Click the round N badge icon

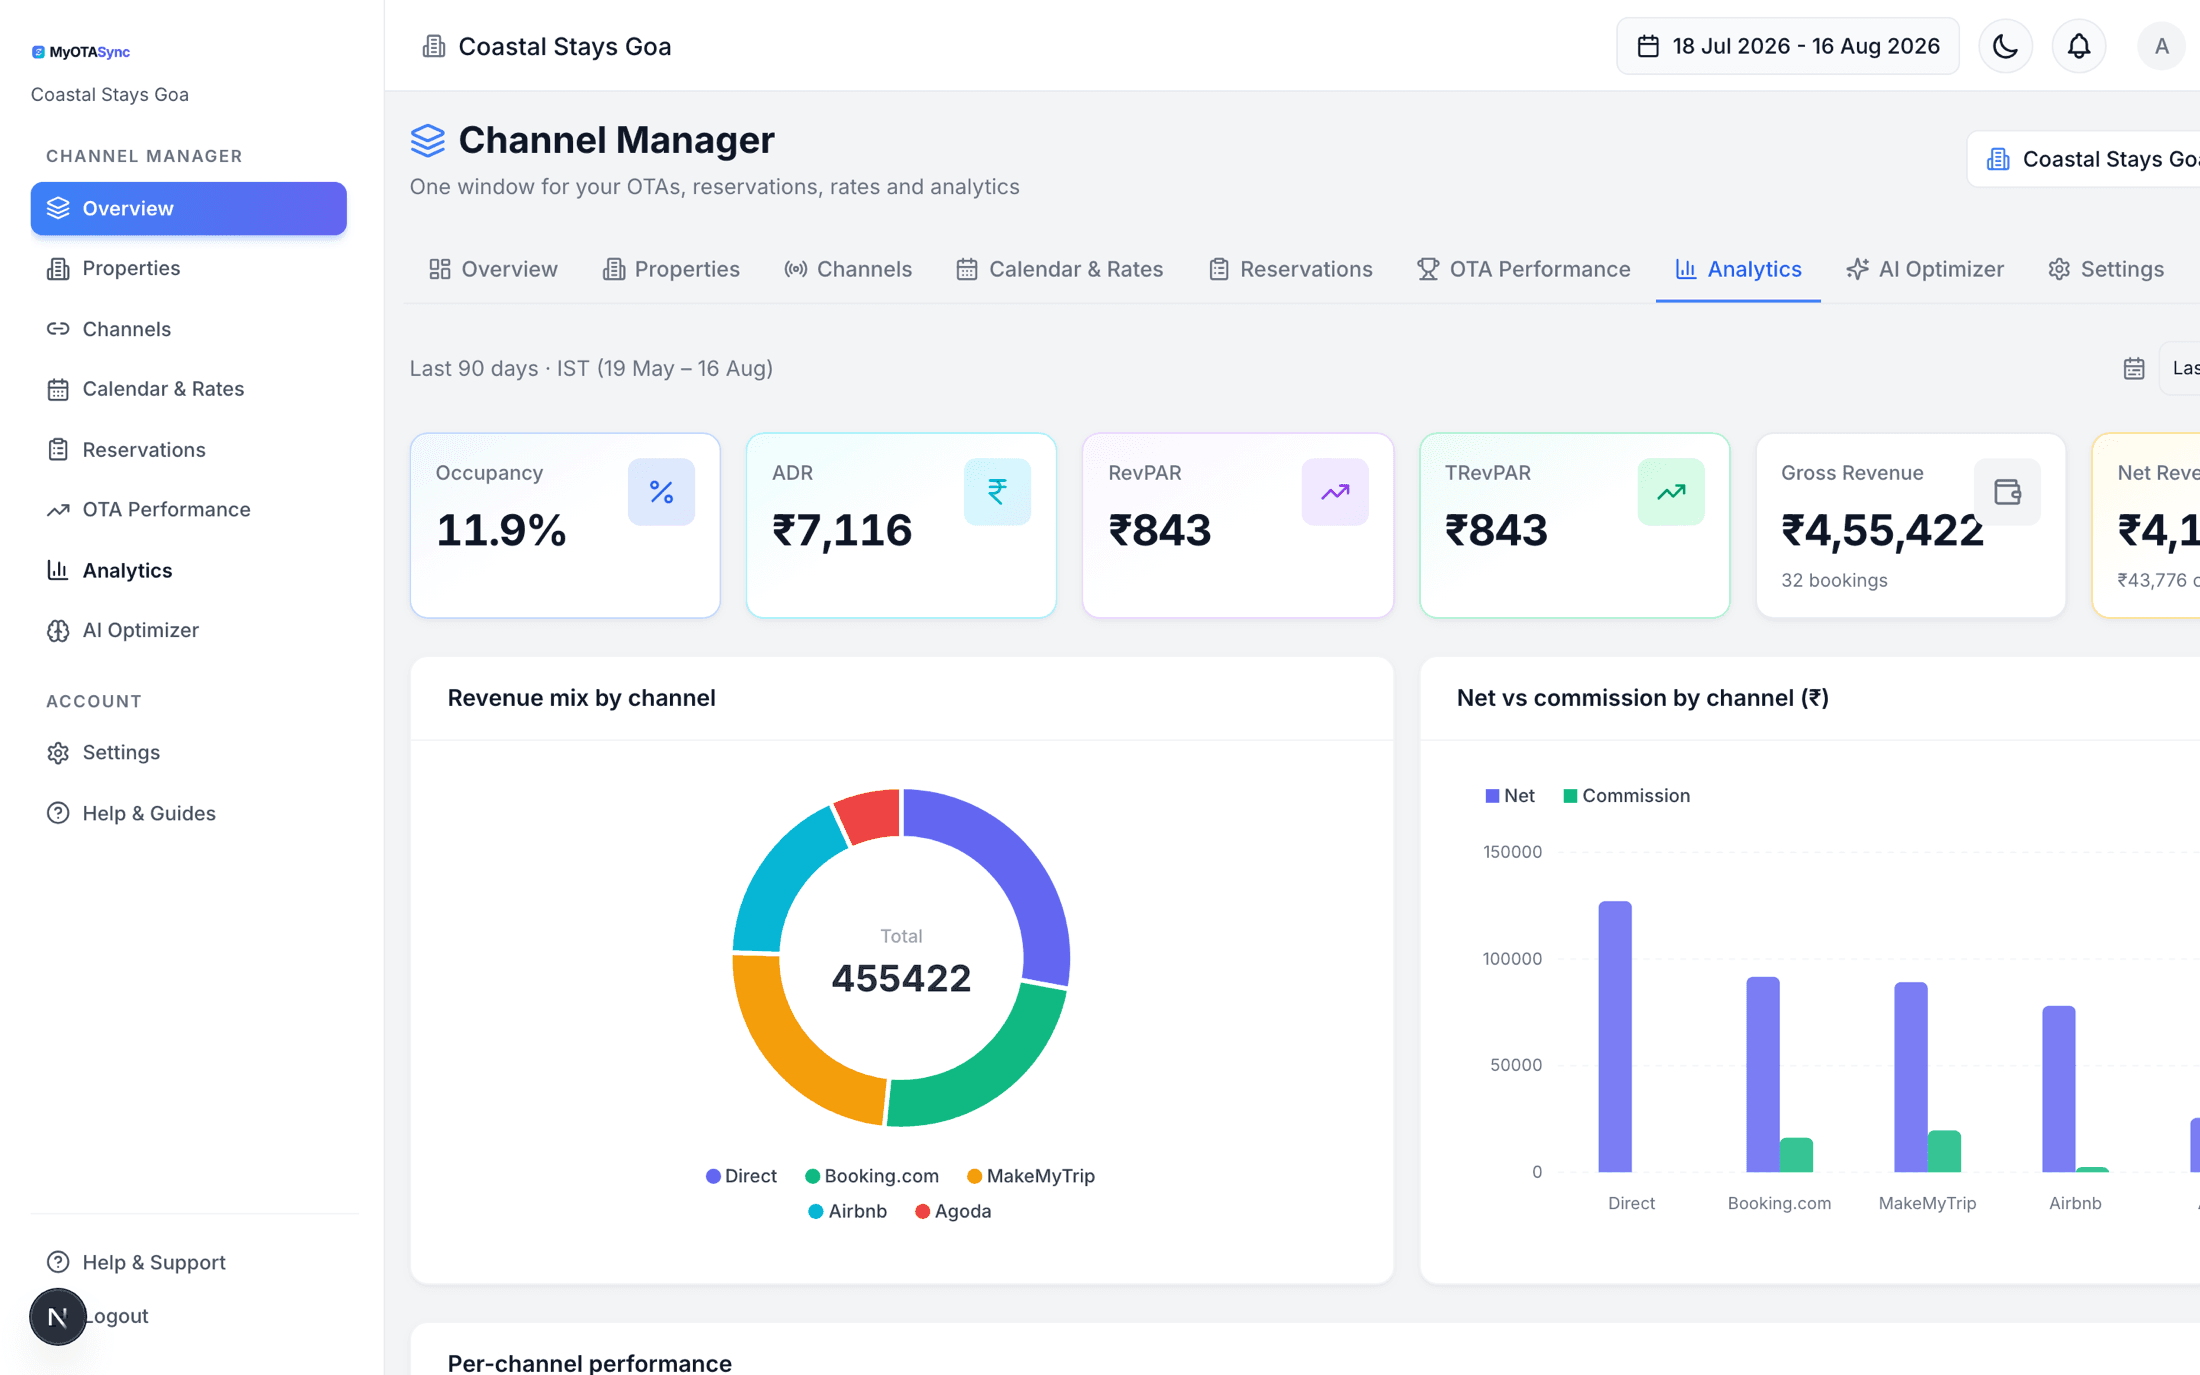pyautogui.click(x=58, y=1317)
